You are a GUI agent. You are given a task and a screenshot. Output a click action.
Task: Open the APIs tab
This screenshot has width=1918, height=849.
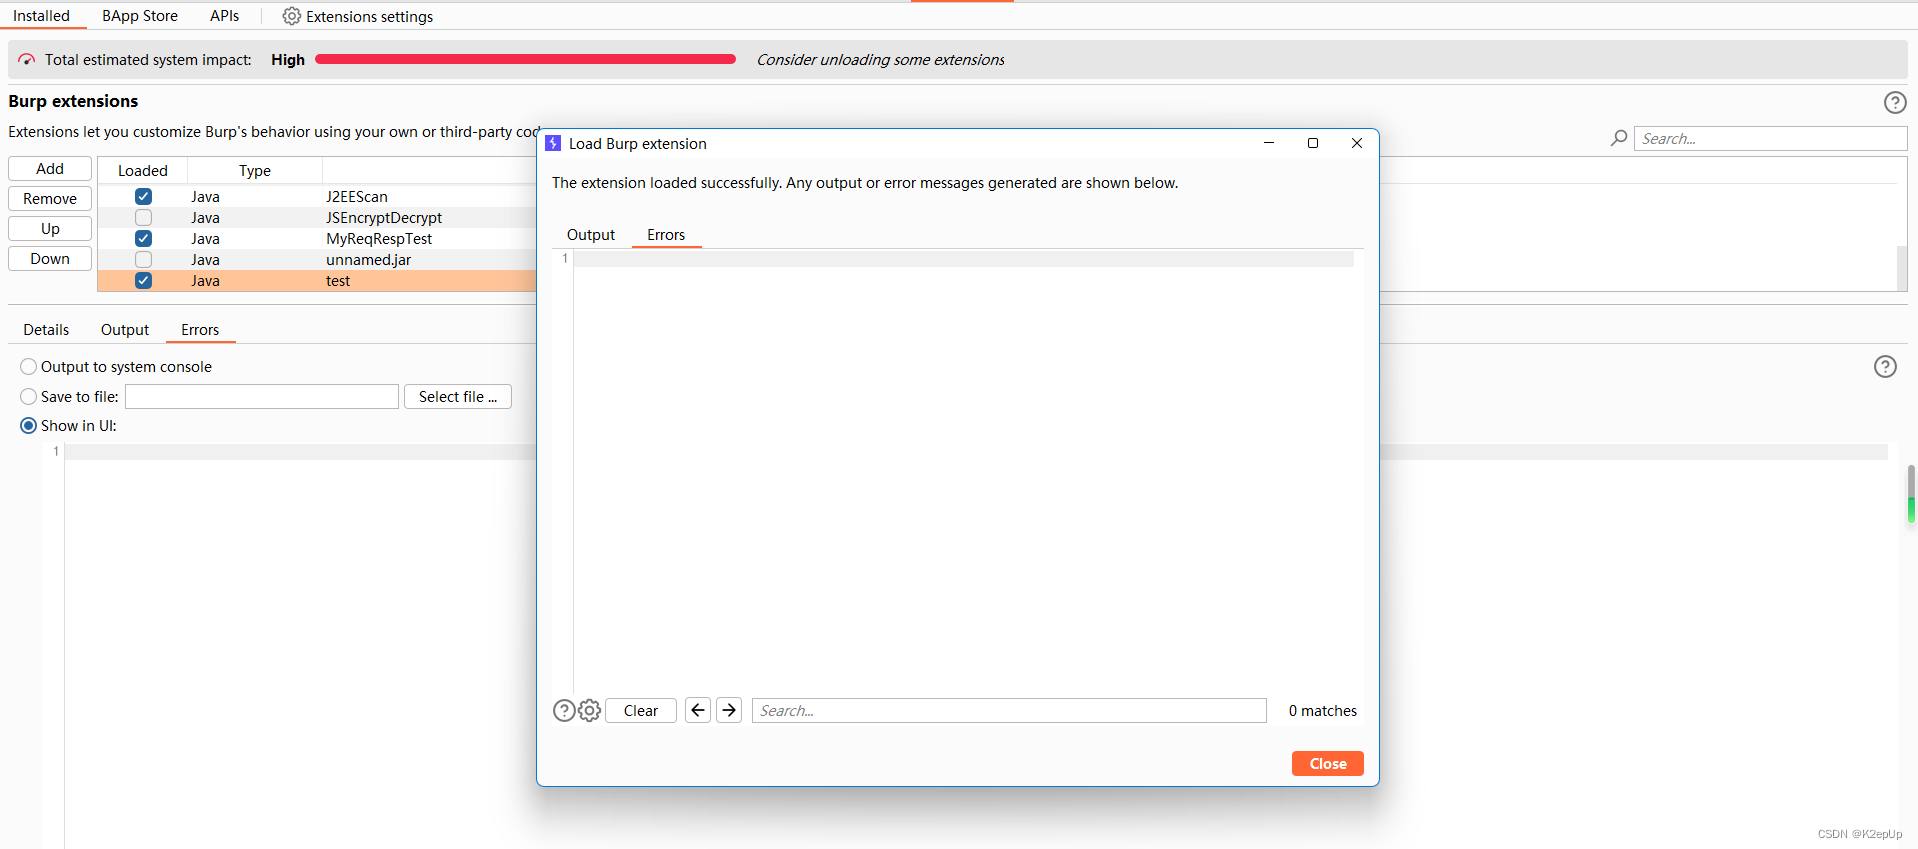pyautogui.click(x=224, y=16)
